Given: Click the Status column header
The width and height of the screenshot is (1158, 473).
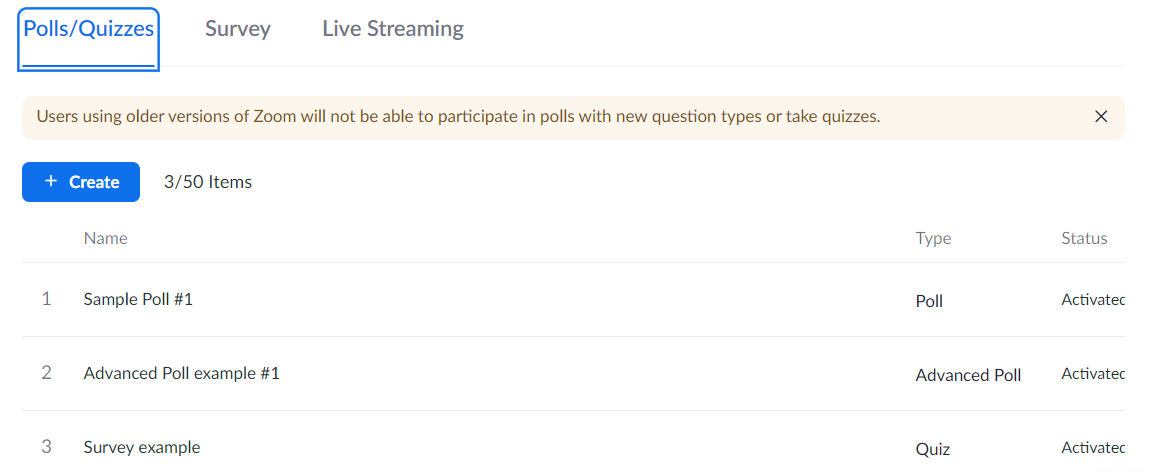Looking at the screenshot, I should [1084, 238].
